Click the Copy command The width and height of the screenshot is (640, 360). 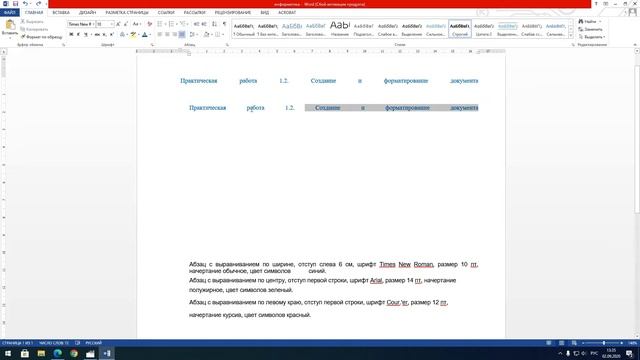[35, 29]
